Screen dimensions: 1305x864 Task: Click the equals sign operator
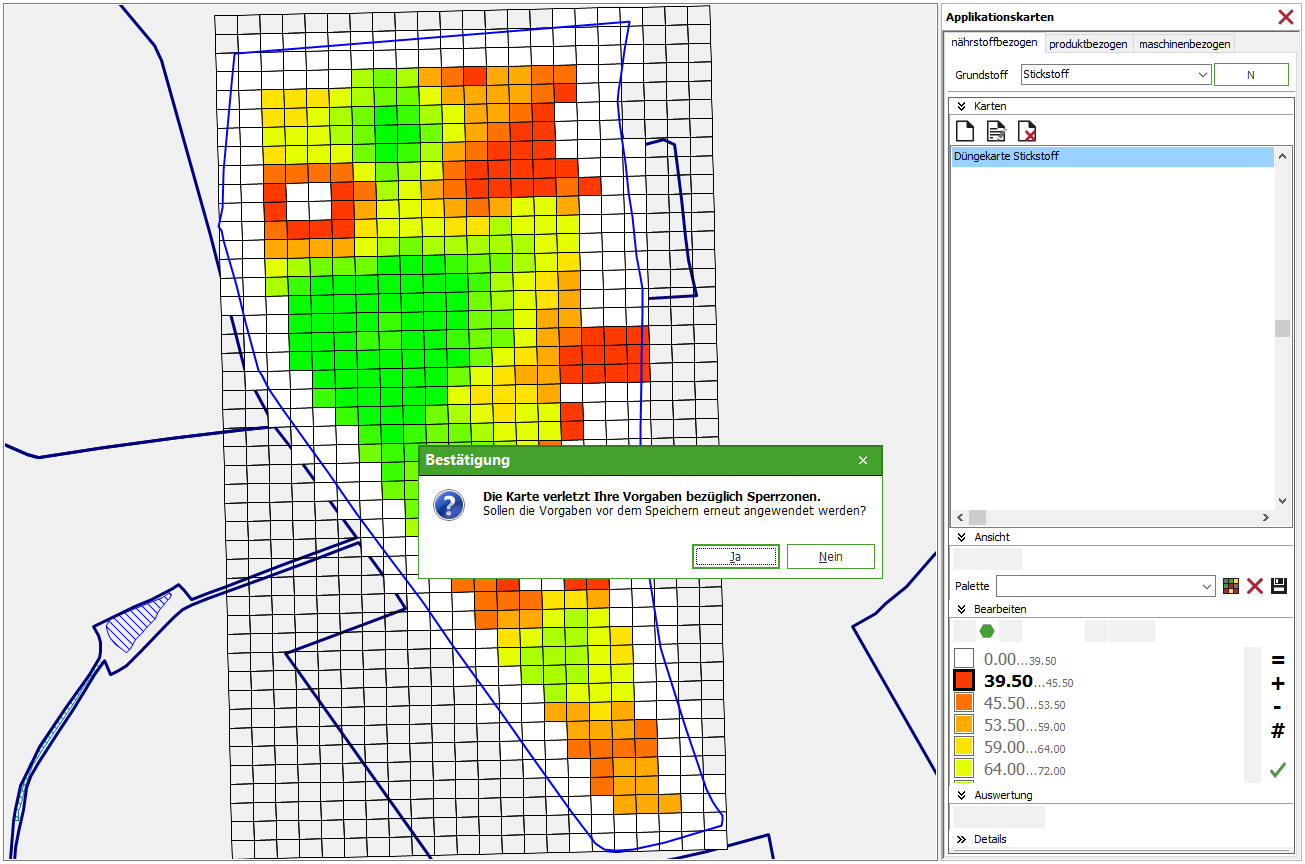coord(1277,660)
